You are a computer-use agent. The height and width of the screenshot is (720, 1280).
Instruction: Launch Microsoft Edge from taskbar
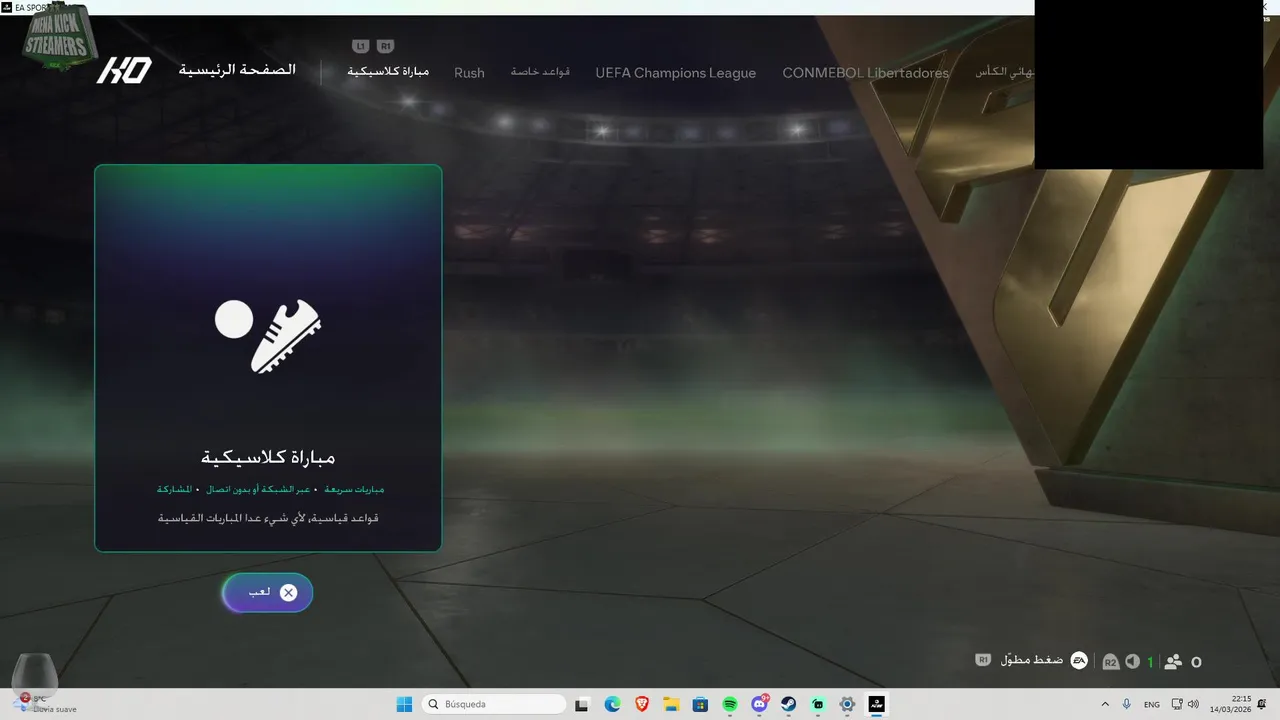coord(612,704)
